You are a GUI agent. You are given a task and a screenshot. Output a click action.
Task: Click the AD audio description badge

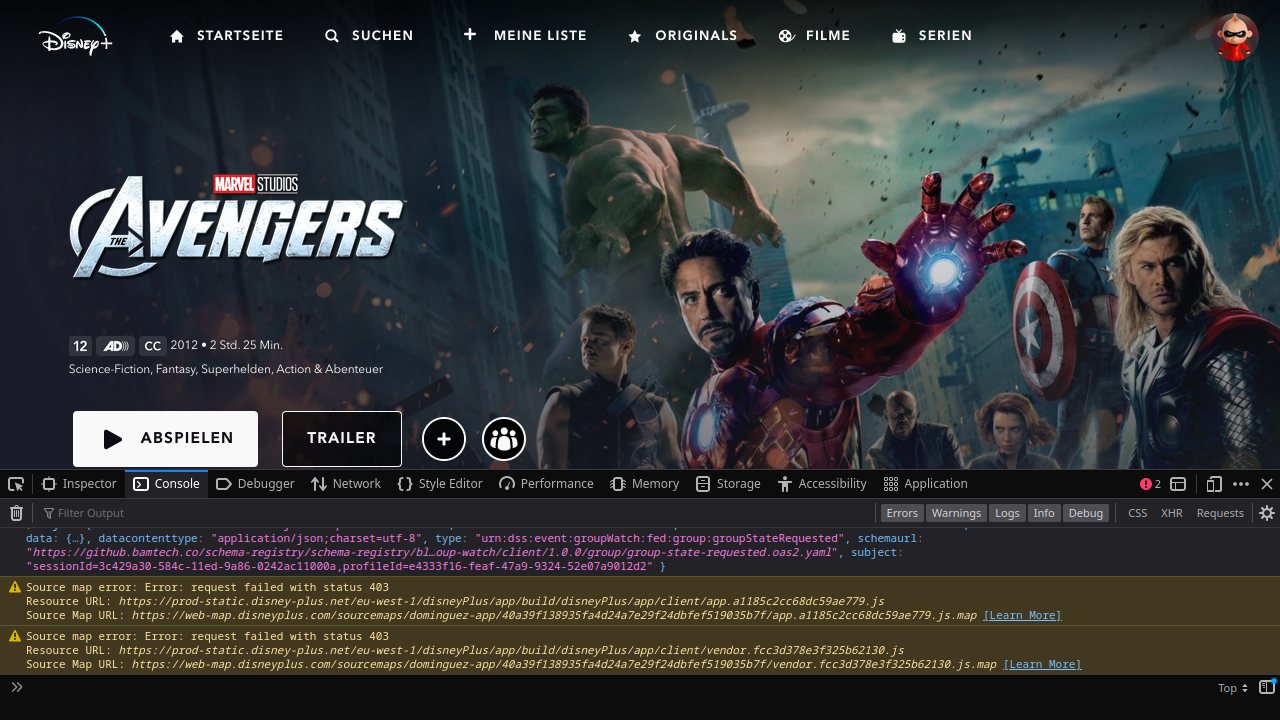point(116,346)
